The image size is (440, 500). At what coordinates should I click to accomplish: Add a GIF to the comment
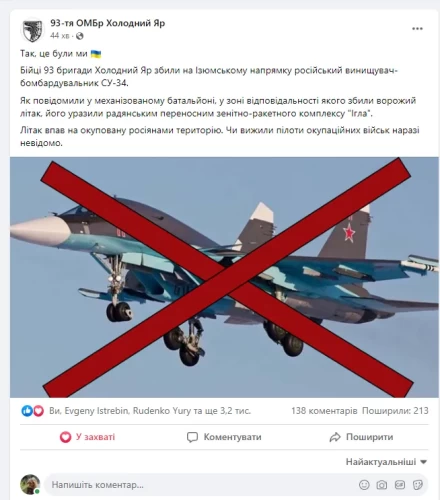click(x=400, y=485)
